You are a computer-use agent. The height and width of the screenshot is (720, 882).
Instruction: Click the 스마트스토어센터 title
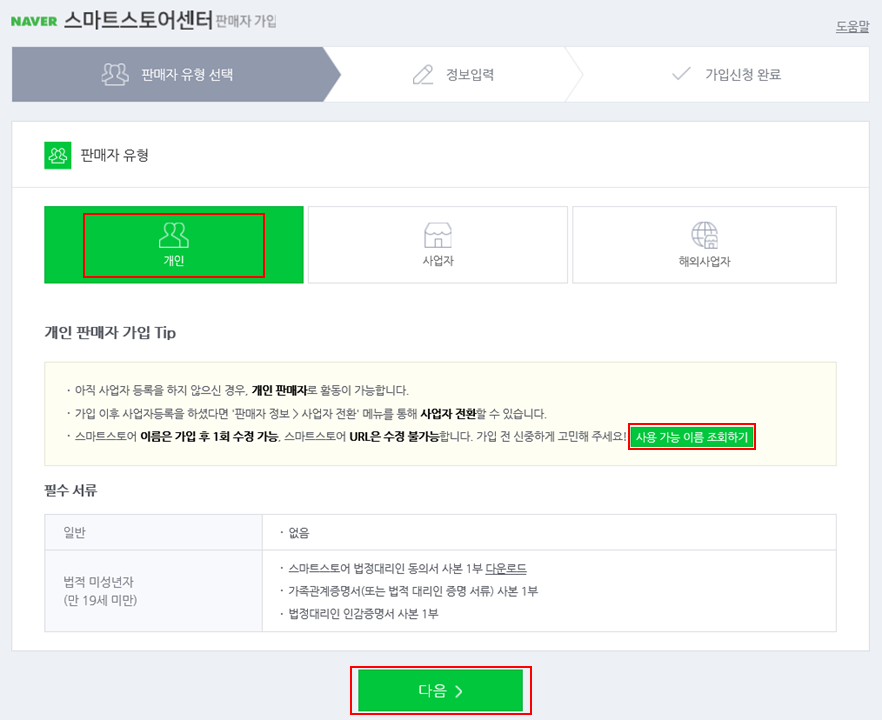pos(138,21)
